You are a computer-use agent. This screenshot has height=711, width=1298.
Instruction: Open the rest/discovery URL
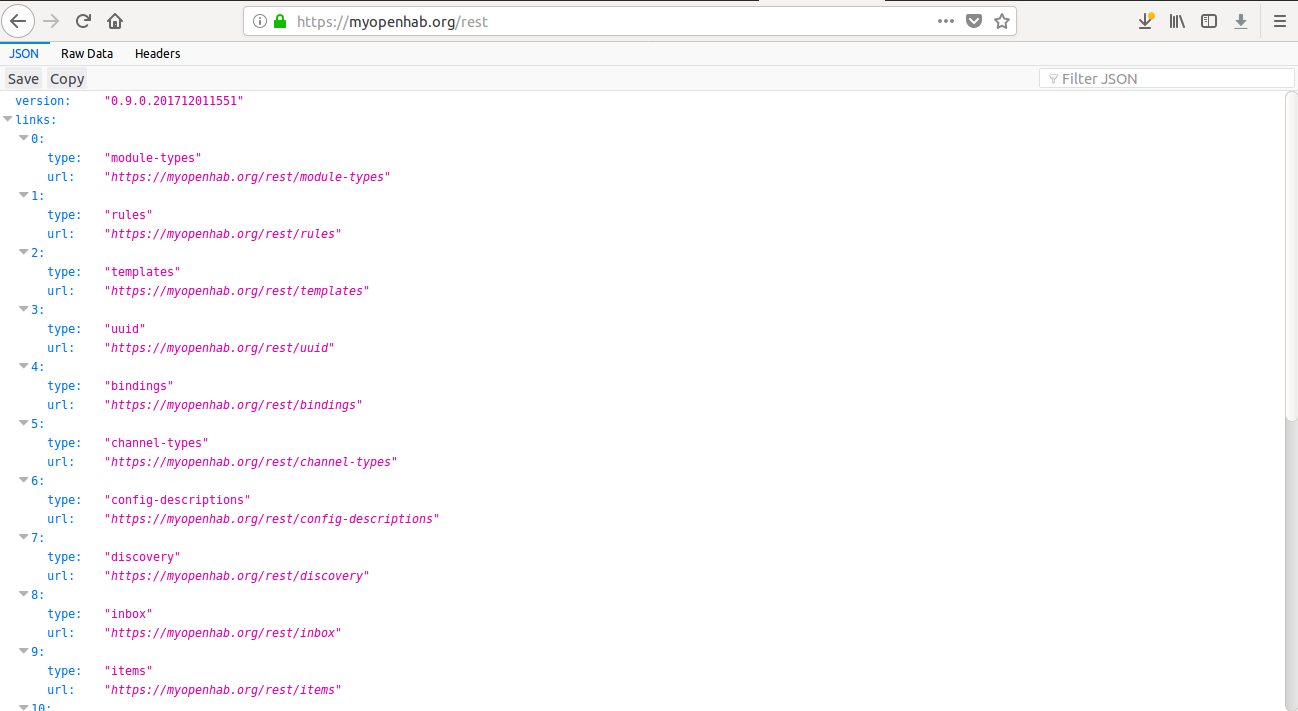[237, 576]
